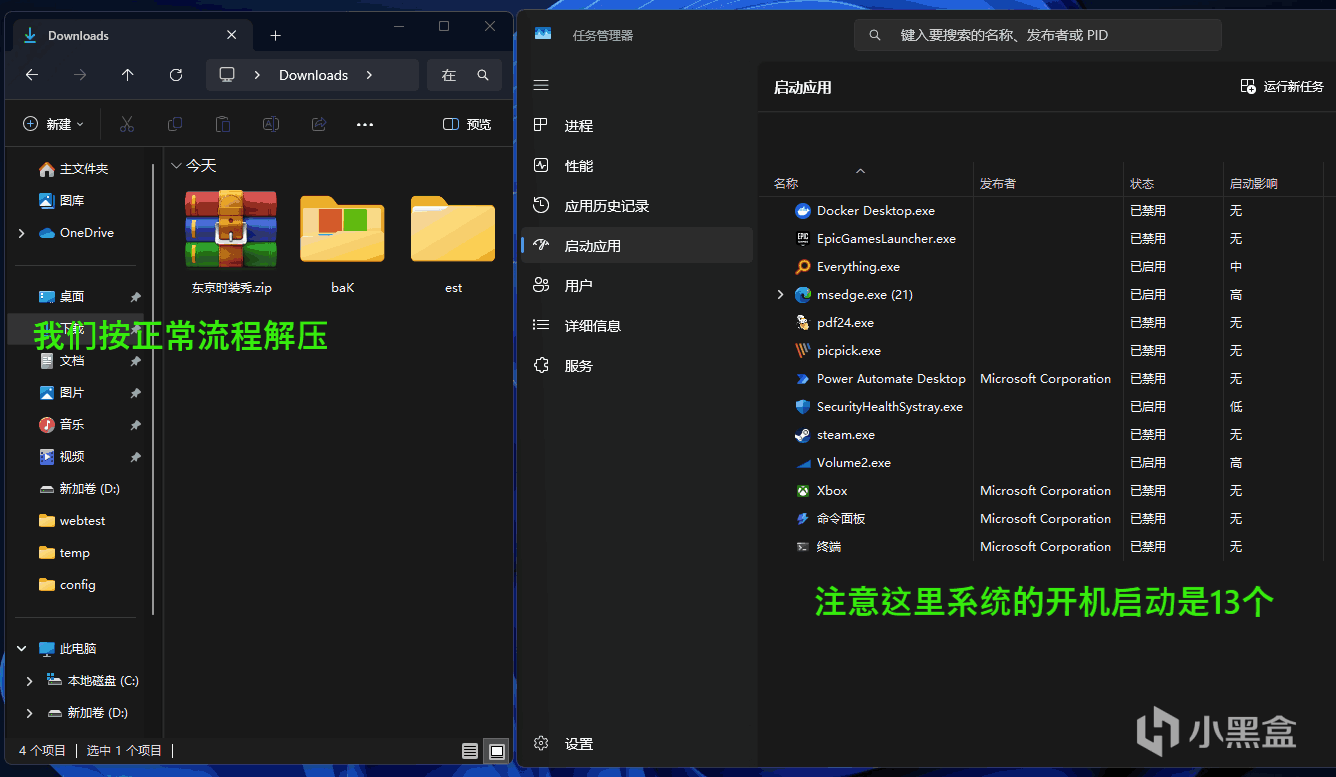Click the Explorer search box
Image resolution: width=1336 pixels, height=777 pixels.
coord(464,75)
